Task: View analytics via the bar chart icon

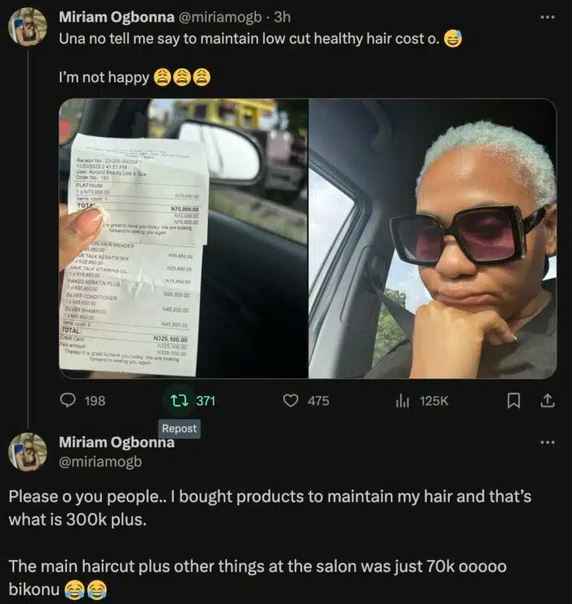Action: point(402,401)
